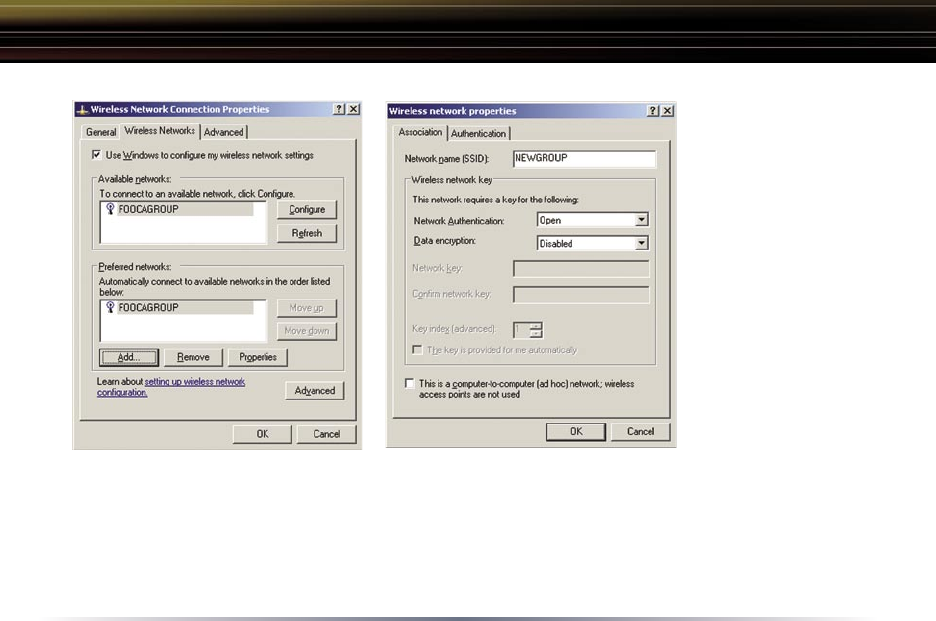Open the Advanced tab
The height and width of the screenshot is (621, 936).
(224, 132)
